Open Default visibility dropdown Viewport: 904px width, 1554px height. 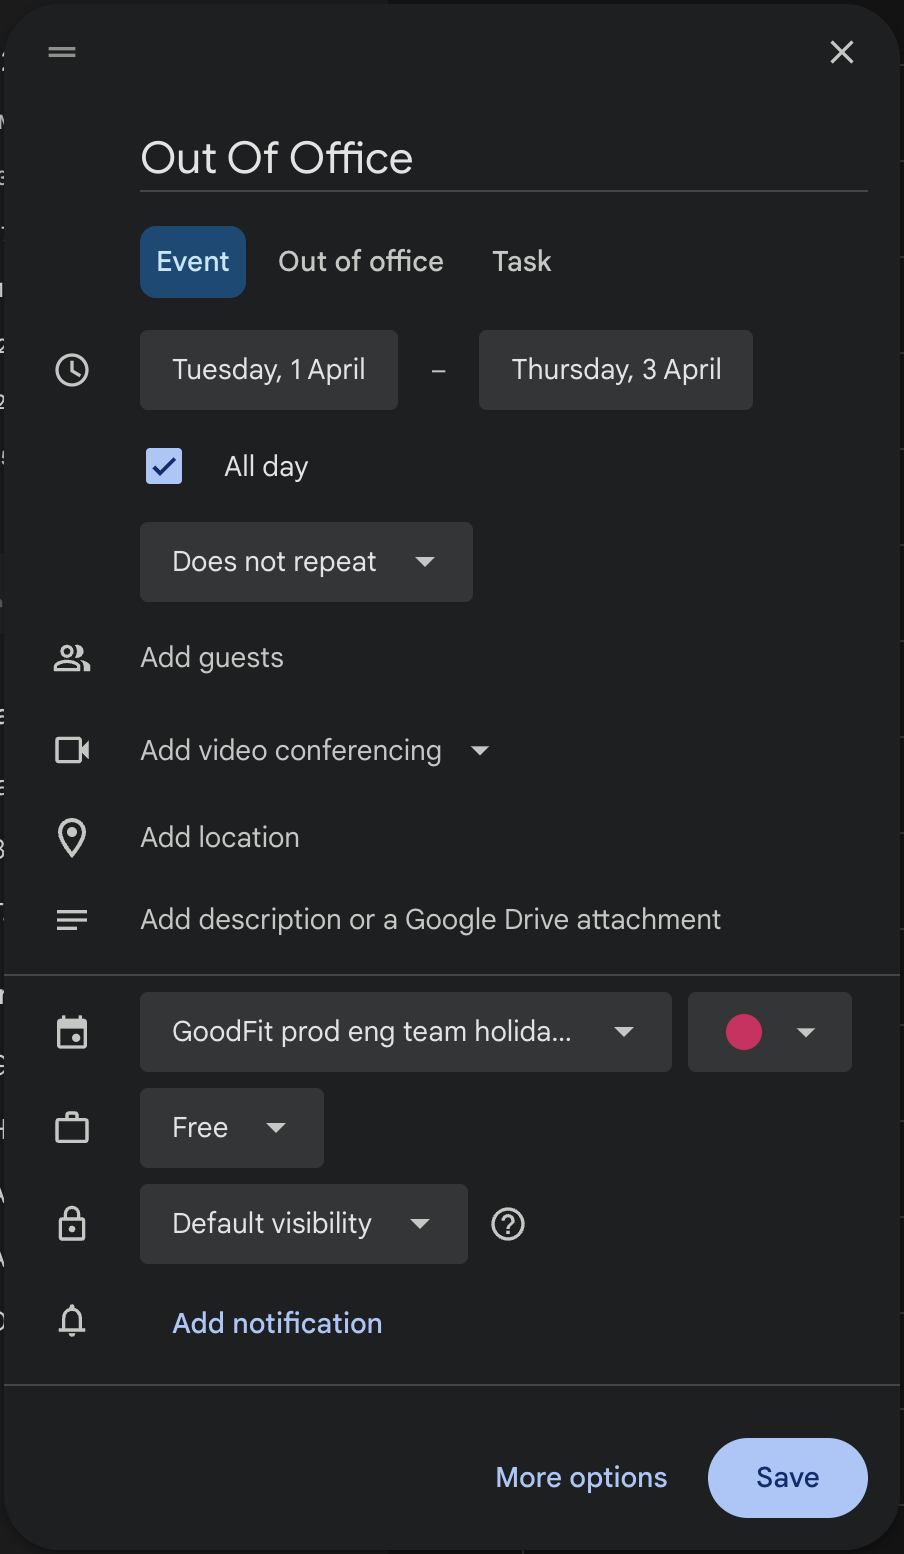coord(303,1224)
